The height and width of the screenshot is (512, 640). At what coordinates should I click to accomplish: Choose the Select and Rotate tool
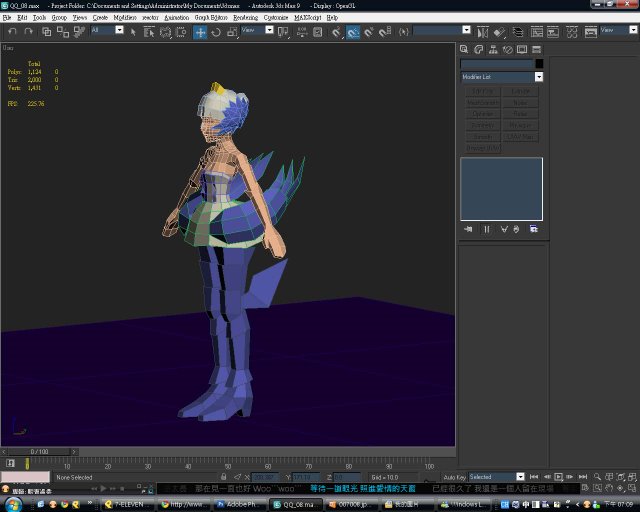click(215, 31)
